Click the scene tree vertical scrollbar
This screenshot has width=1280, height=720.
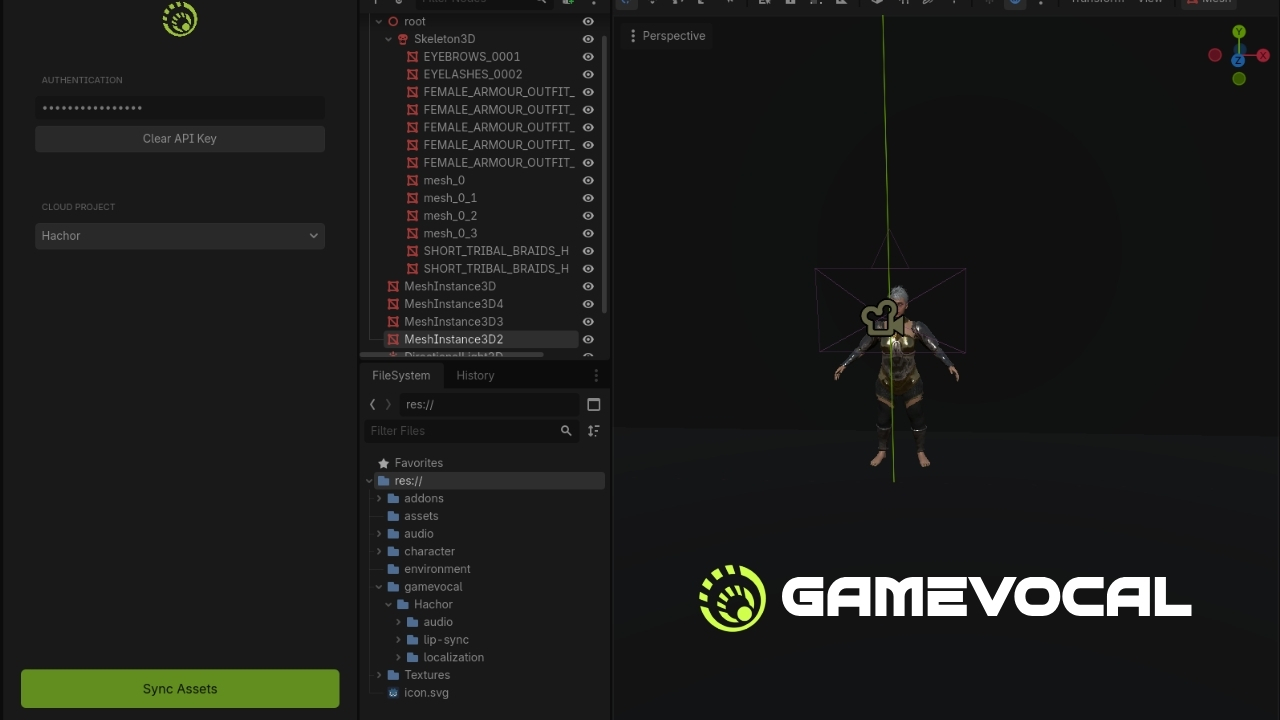coord(605,175)
